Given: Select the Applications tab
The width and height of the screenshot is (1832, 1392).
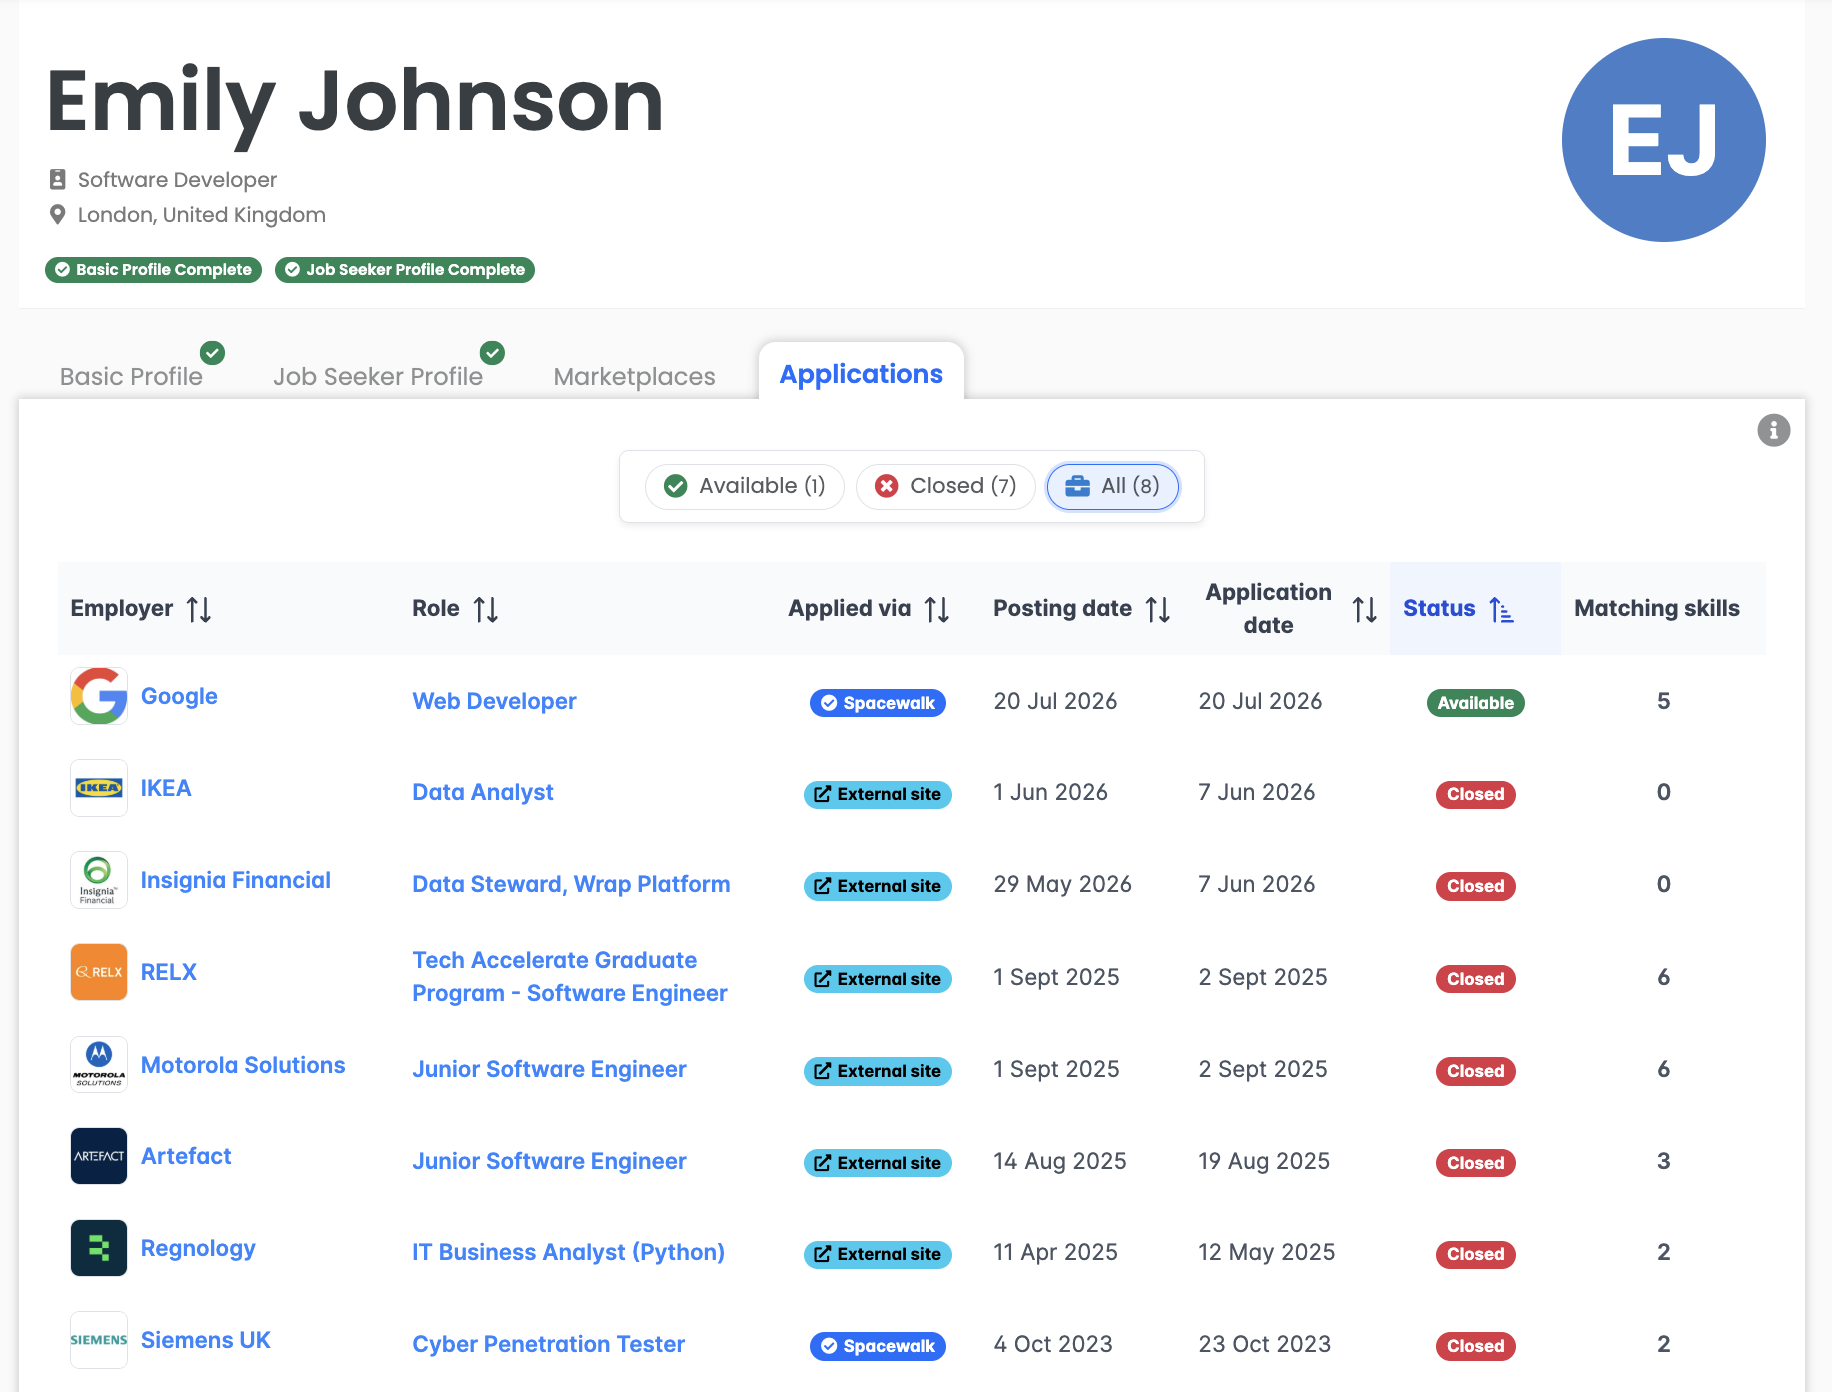Looking at the screenshot, I should 861,373.
